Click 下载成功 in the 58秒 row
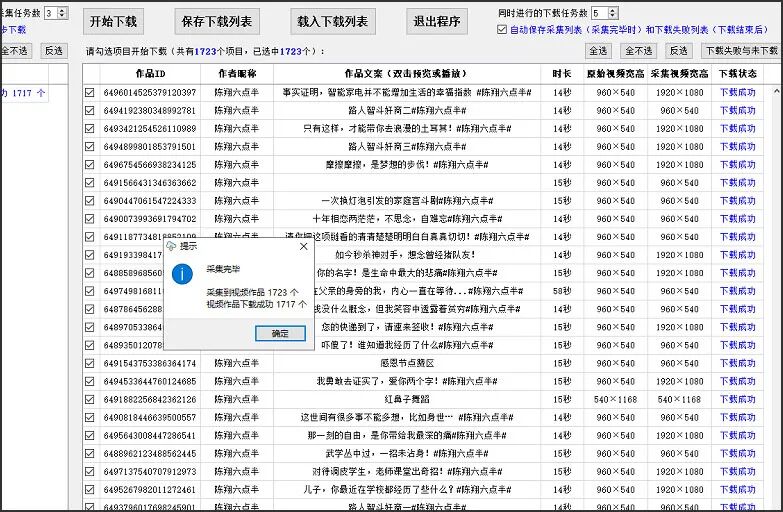 [x=738, y=291]
